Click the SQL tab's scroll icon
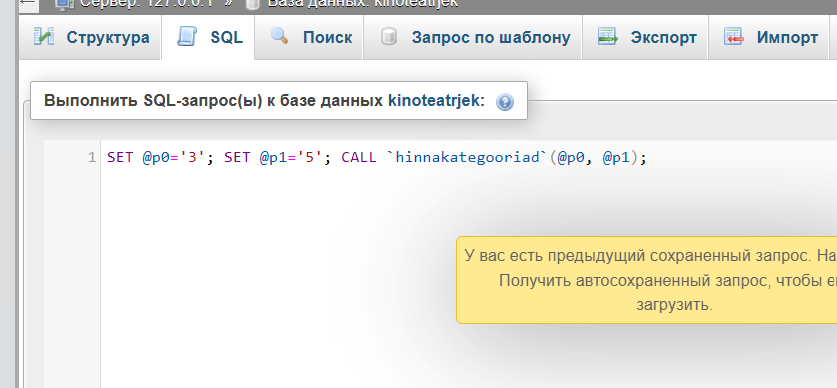This screenshot has height=388, width=837. (x=187, y=37)
